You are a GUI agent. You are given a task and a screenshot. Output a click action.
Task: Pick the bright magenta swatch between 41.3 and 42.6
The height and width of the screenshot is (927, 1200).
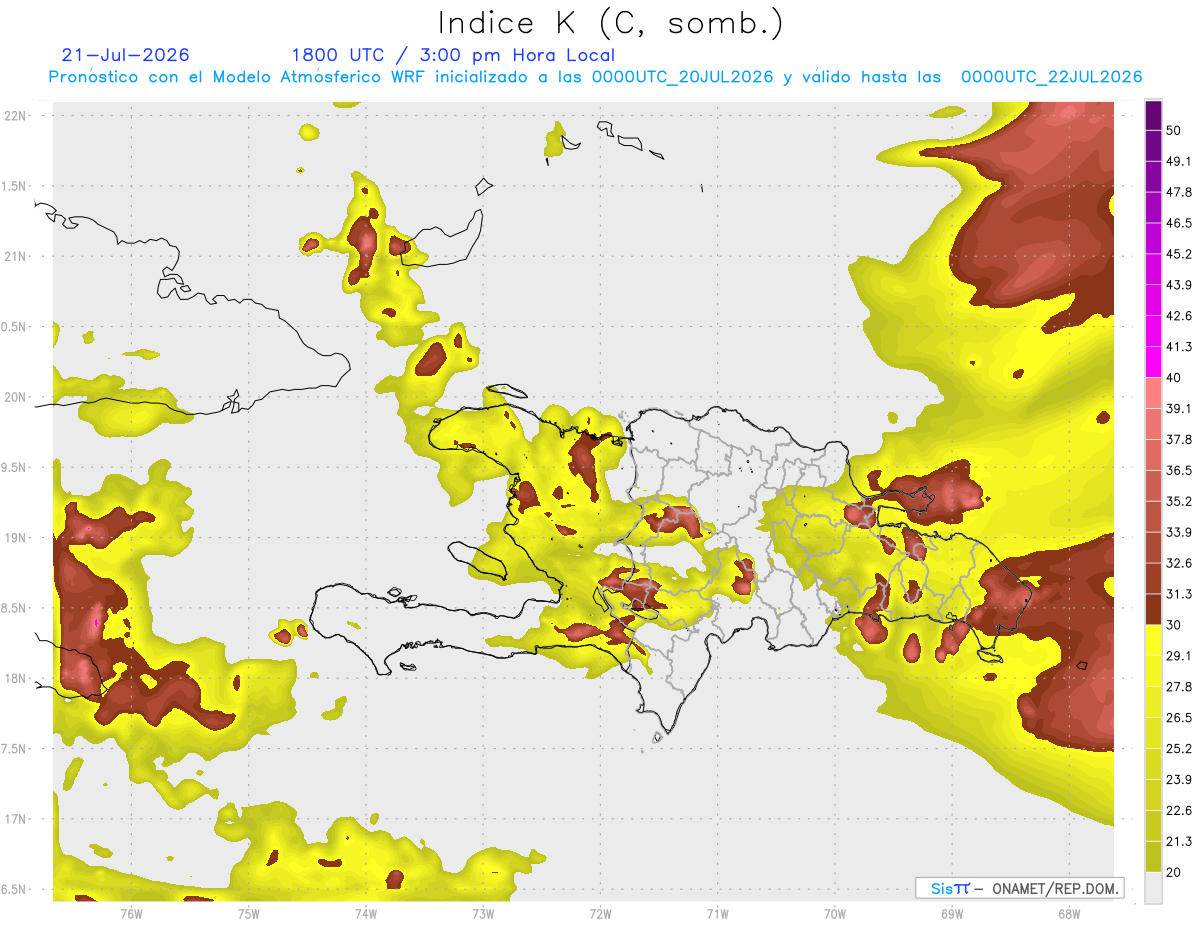click(1153, 331)
